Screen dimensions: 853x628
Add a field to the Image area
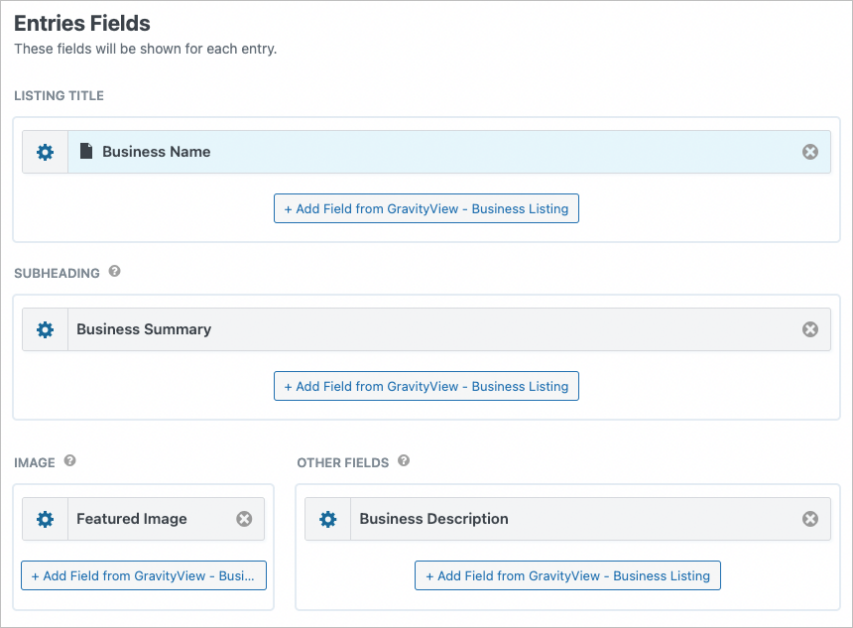click(143, 575)
